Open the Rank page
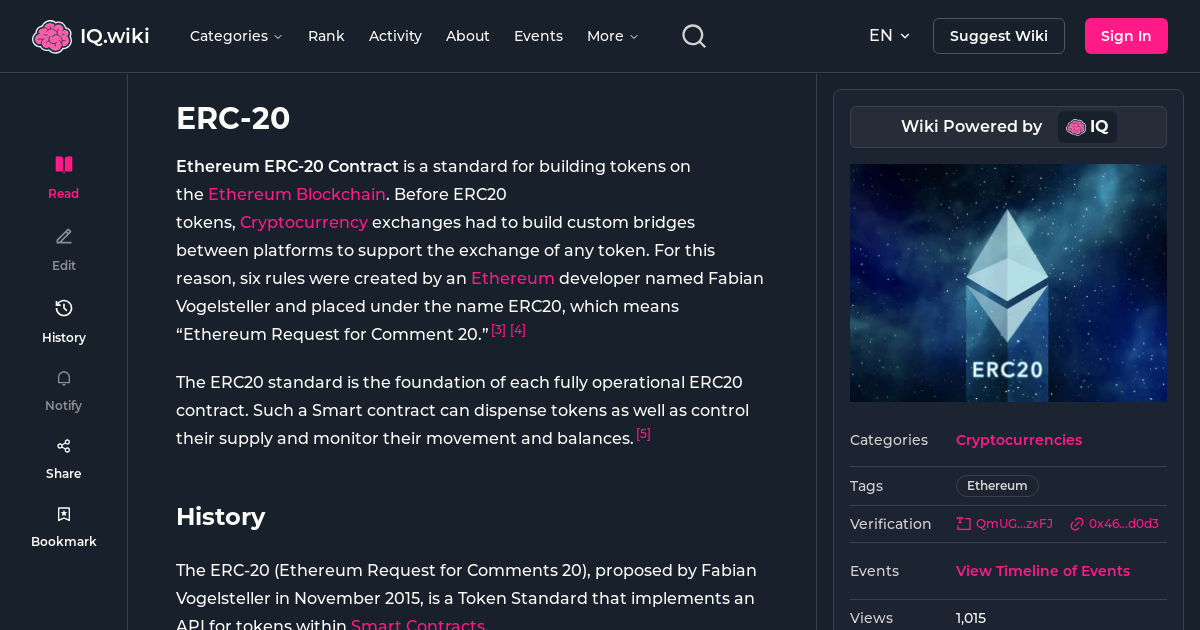 [326, 36]
